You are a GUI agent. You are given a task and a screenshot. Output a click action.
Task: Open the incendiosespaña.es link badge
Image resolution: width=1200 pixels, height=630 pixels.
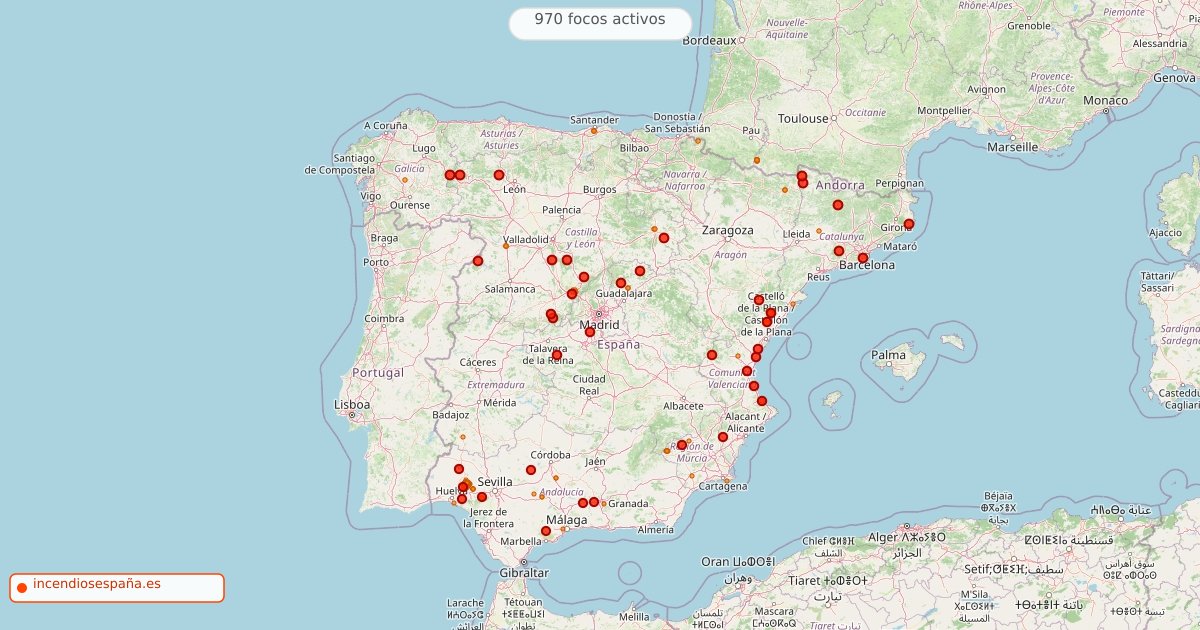[117, 588]
